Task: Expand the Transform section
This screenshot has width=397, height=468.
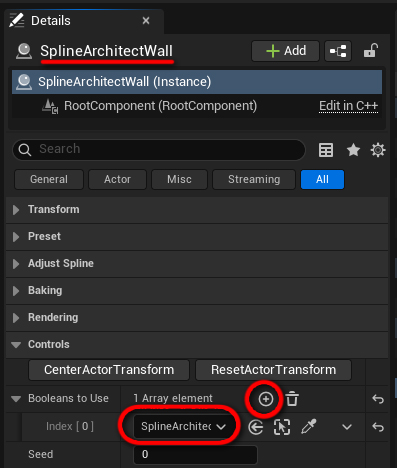Action: (x=197, y=210)
